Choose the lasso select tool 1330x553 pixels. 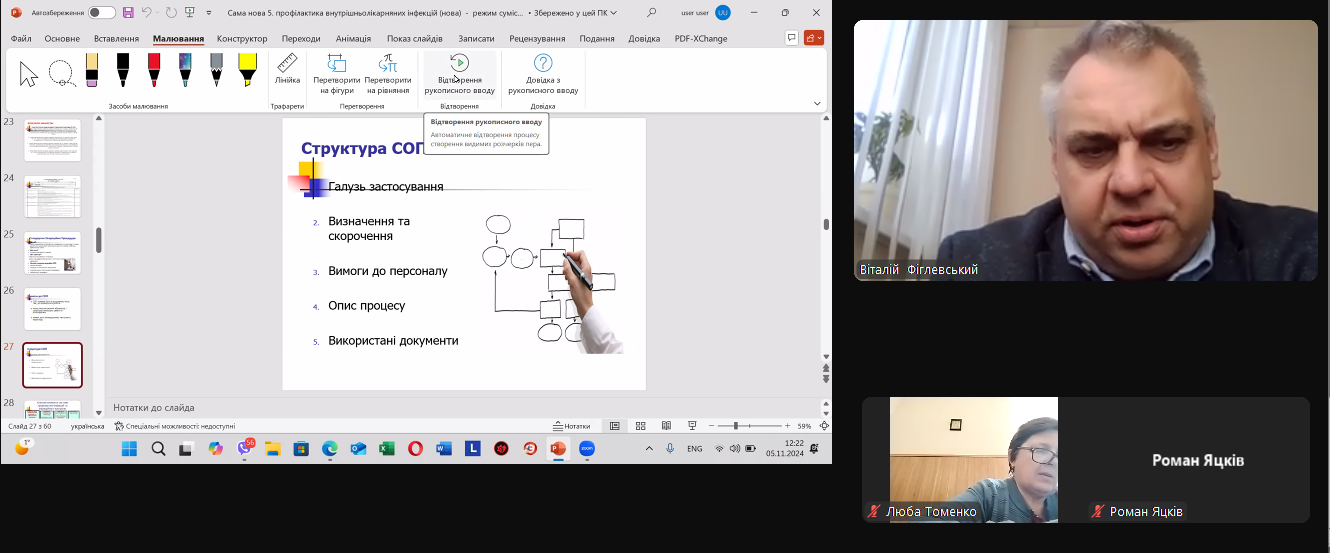(x=61, y=73)
